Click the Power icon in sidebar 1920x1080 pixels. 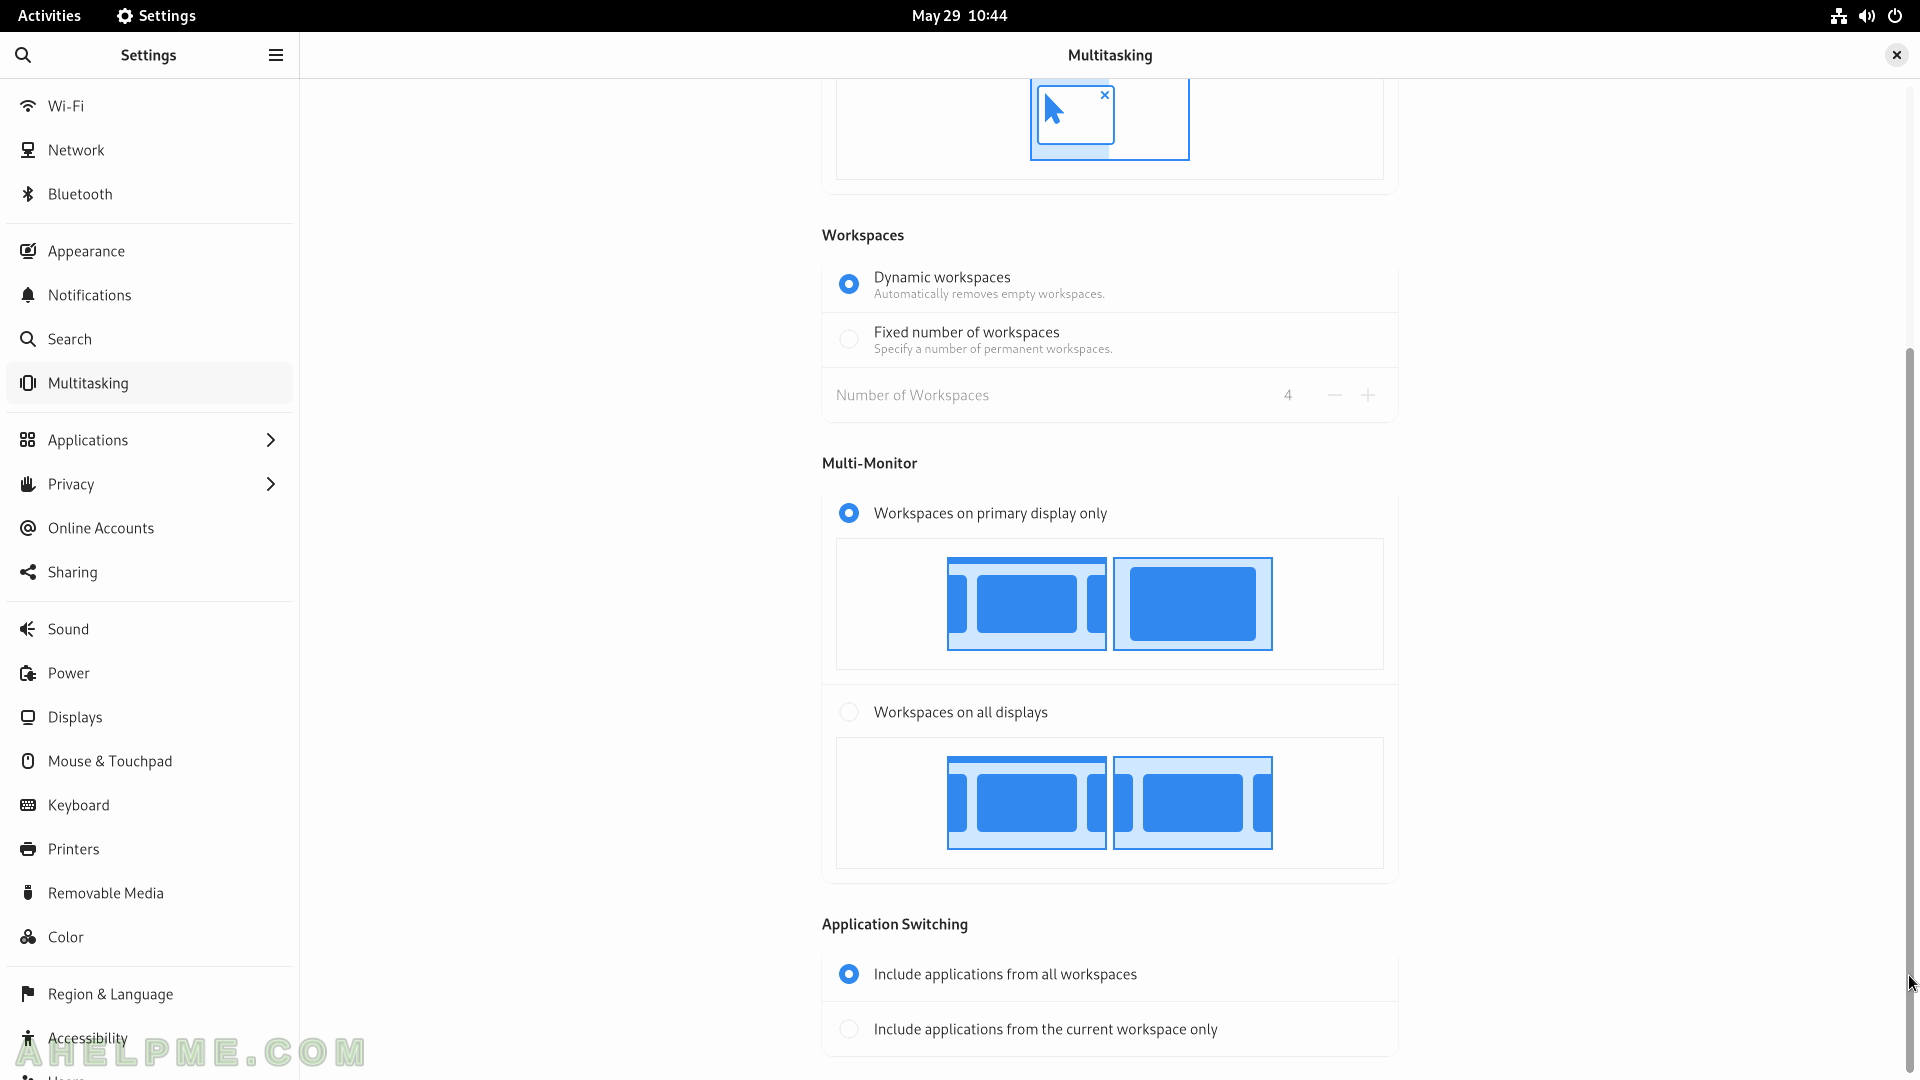28,673
